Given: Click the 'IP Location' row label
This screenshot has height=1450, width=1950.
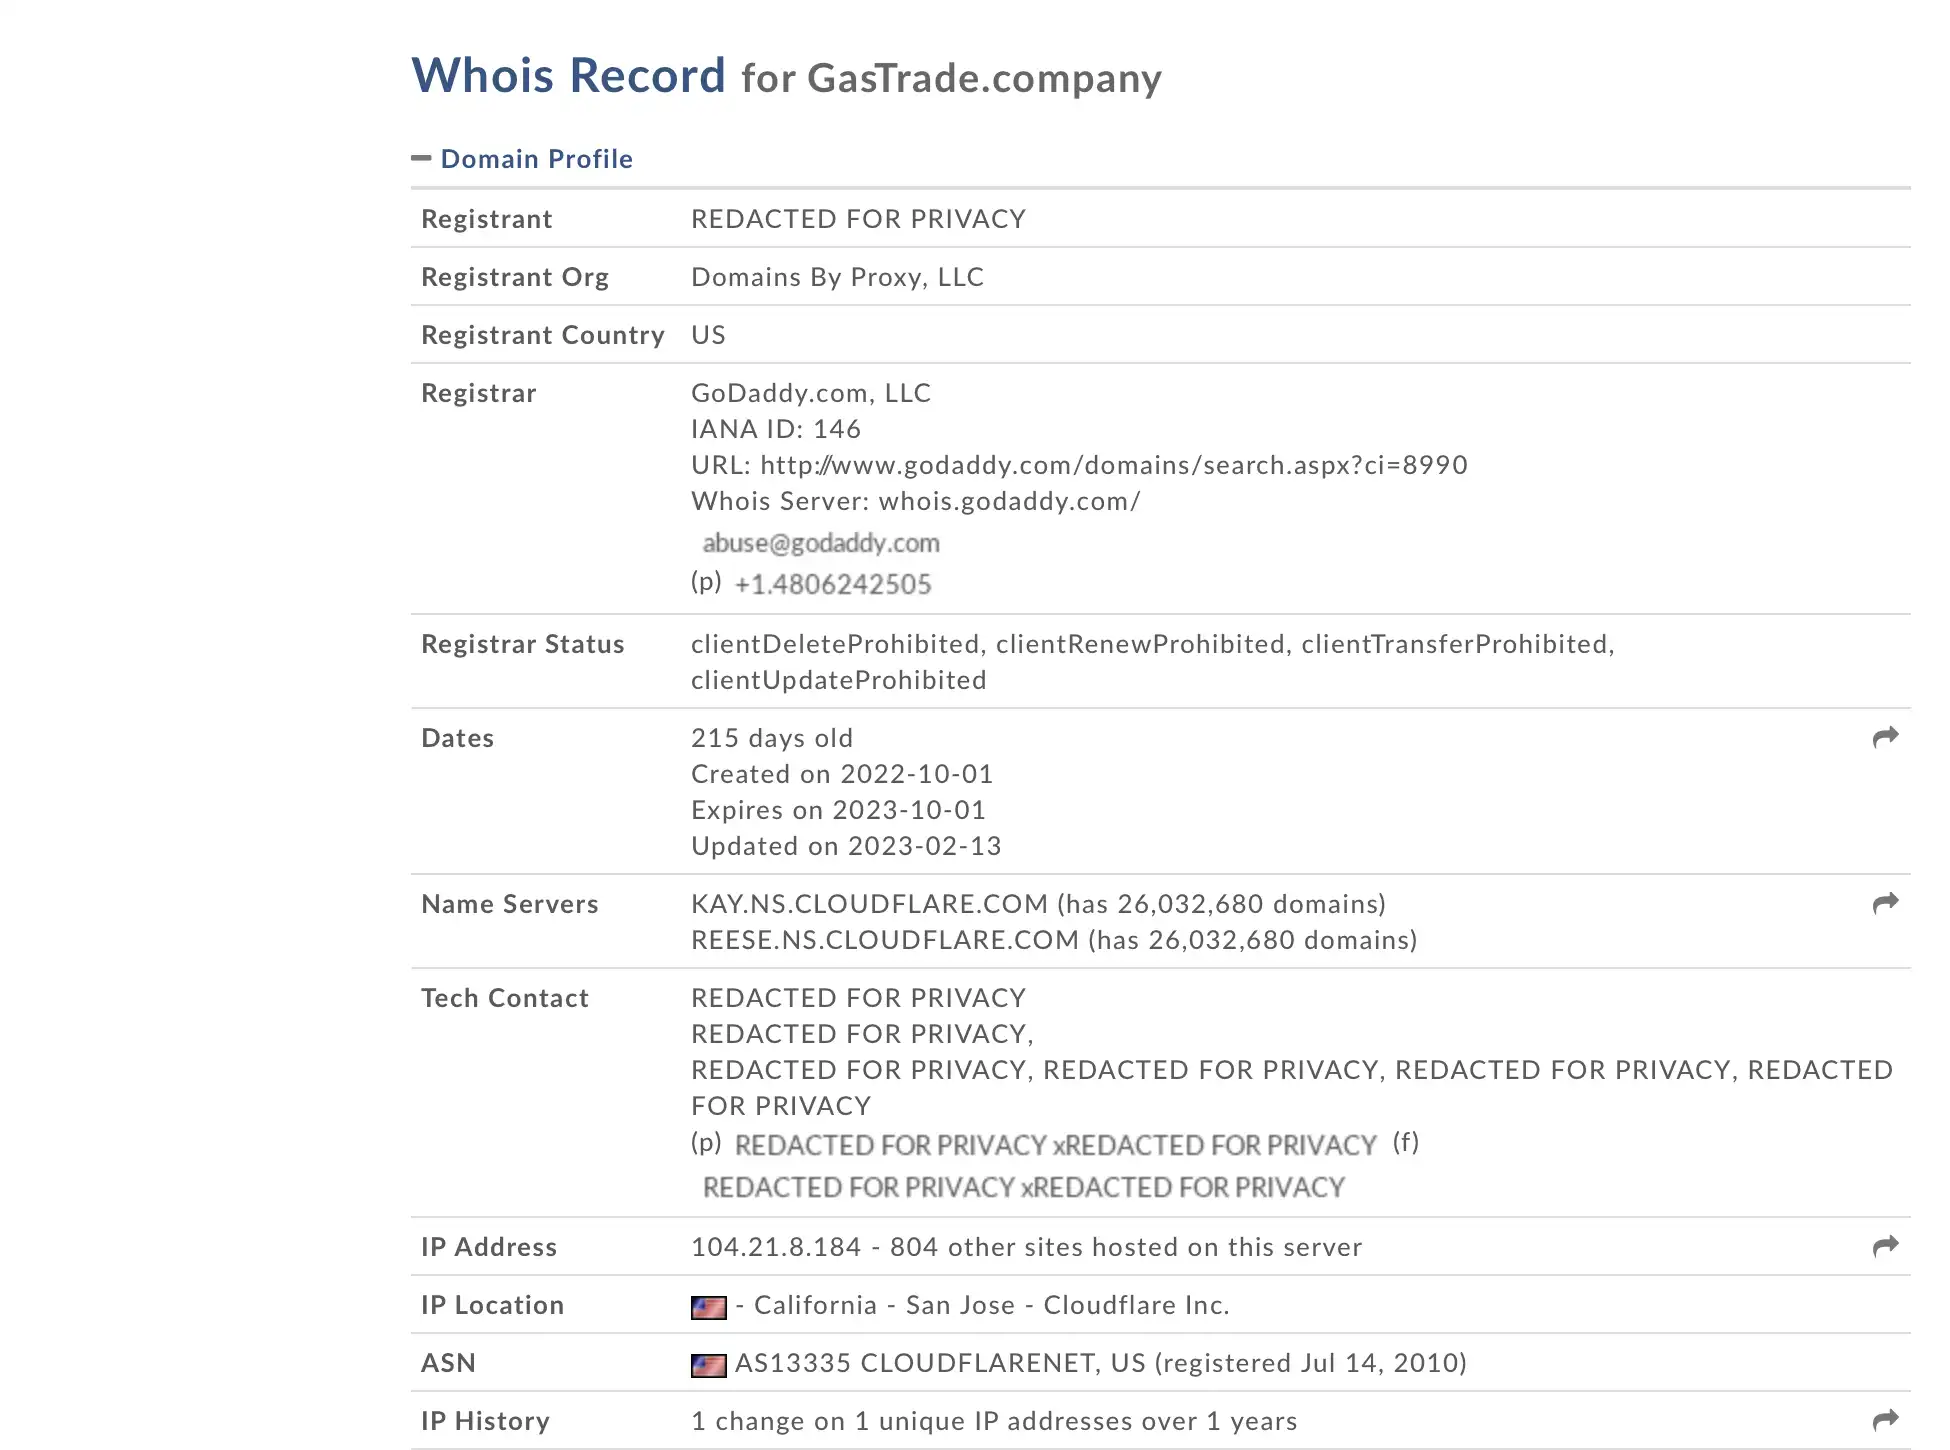Looking at the screenshot, I should click(493, 1305).
